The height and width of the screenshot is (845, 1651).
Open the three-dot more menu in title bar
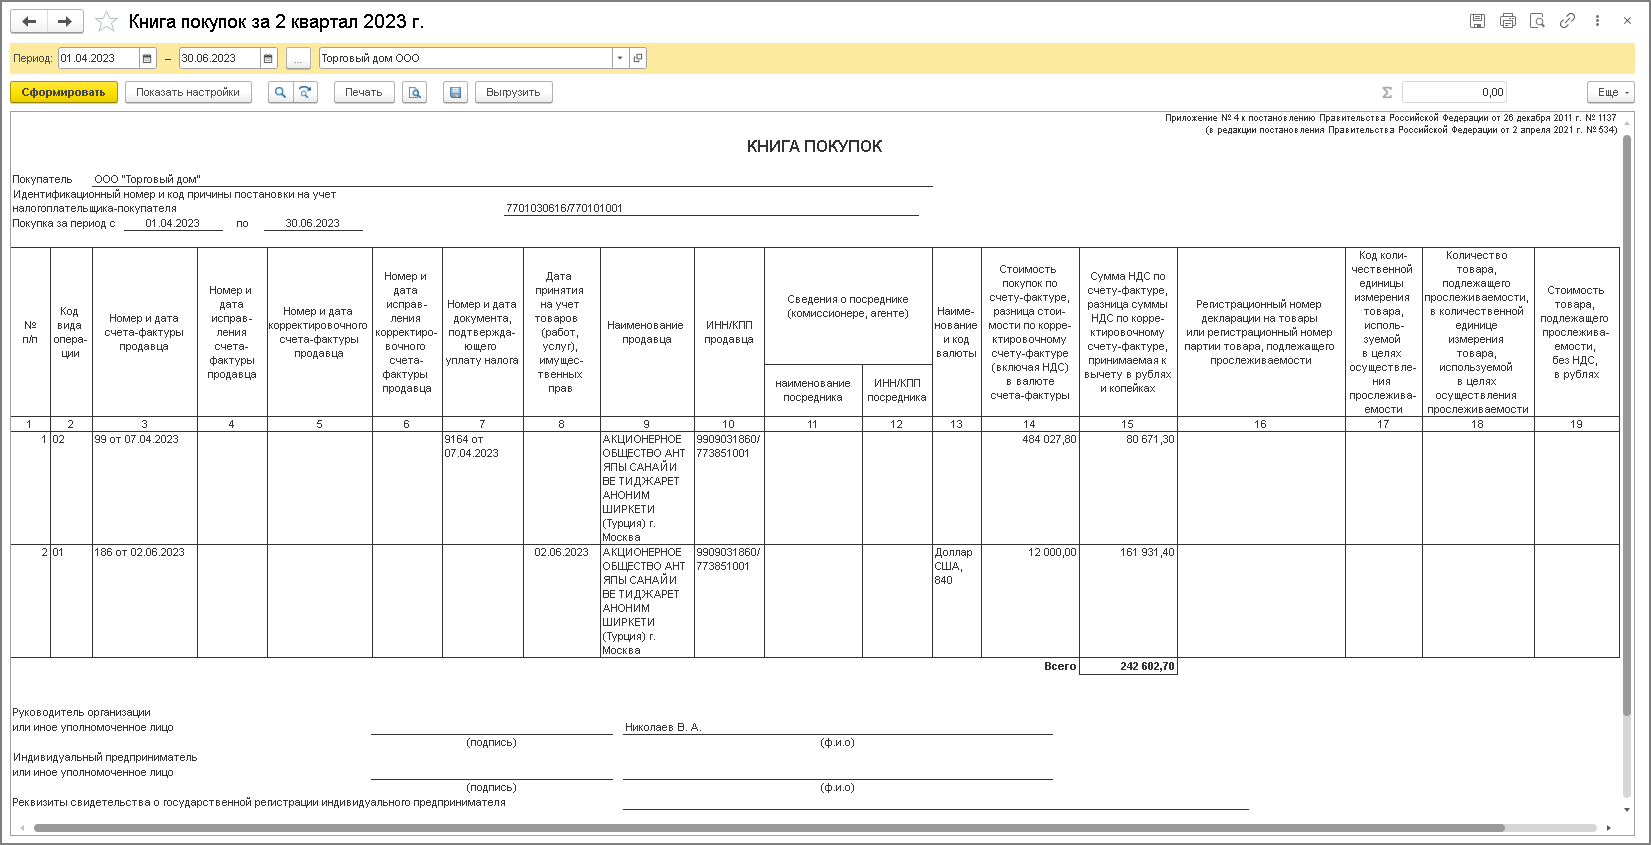(1598, 21)
